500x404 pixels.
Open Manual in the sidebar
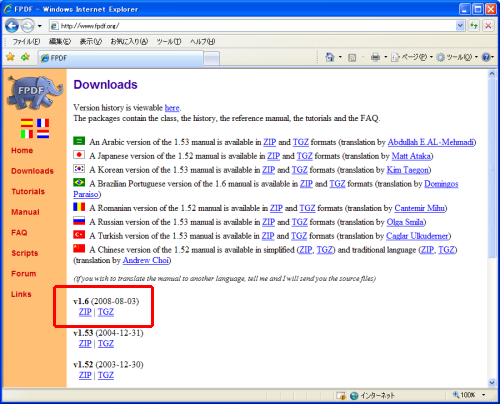(25, 212)
